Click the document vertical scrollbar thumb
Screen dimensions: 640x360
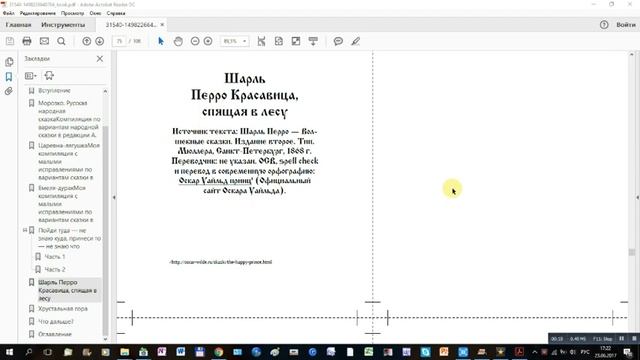(632, 252)
